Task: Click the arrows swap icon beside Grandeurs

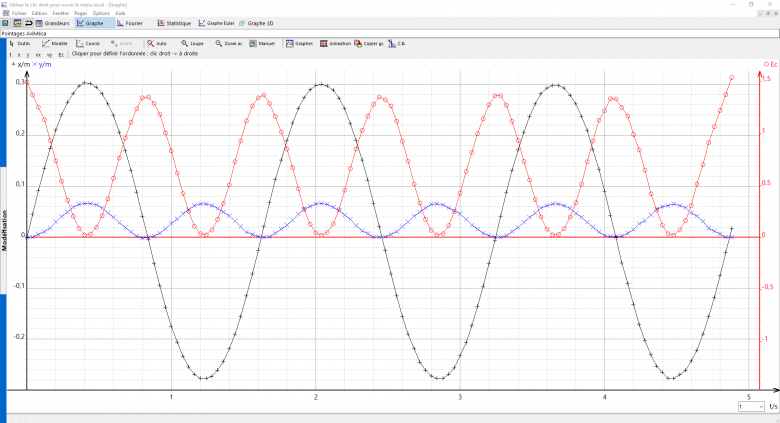Action: (28, 23)
